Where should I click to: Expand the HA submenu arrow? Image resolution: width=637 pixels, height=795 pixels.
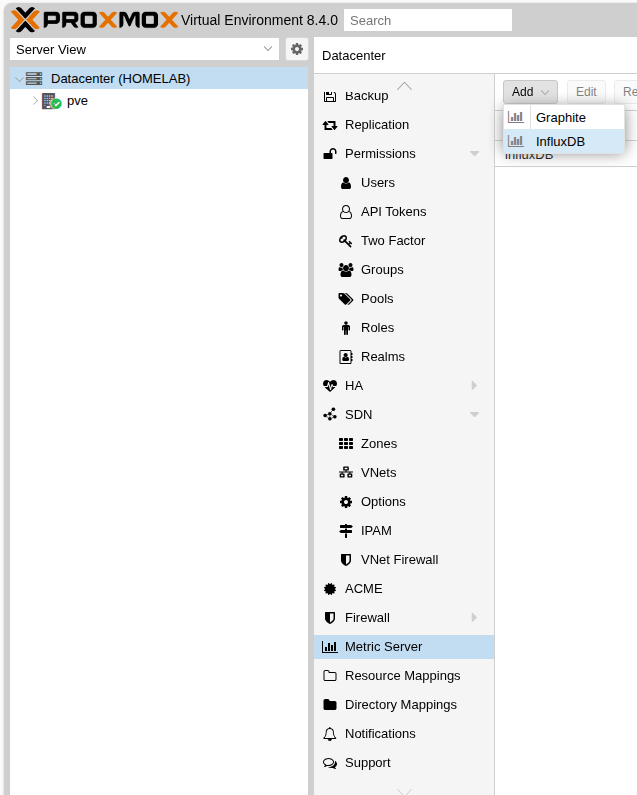tap(474, 385)
